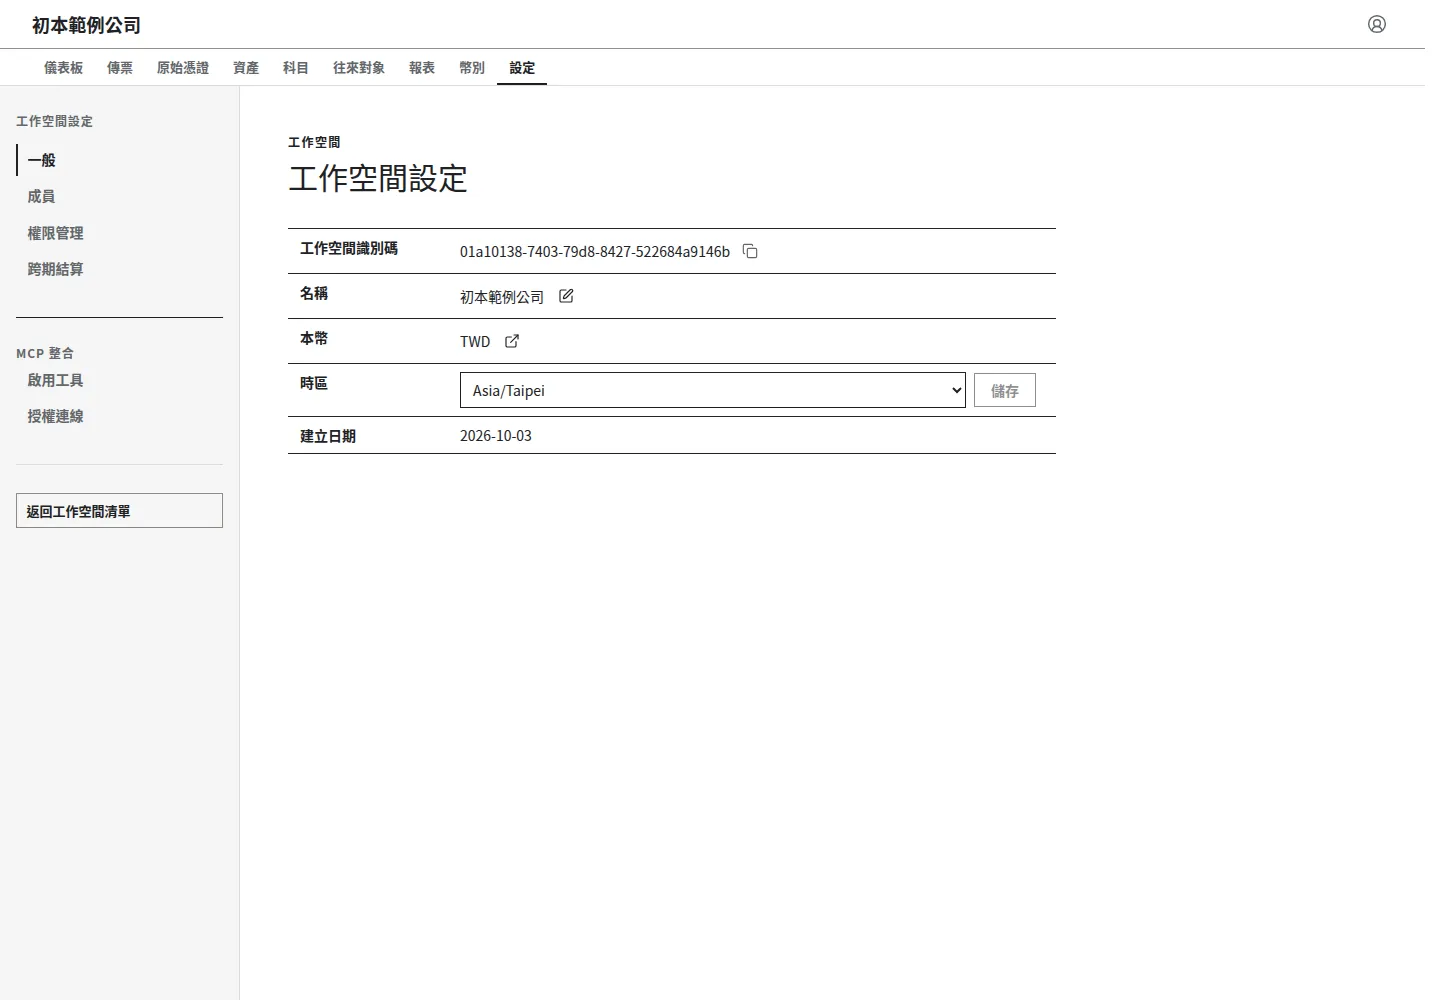Click the 儲存 save button

point(1005,390)
